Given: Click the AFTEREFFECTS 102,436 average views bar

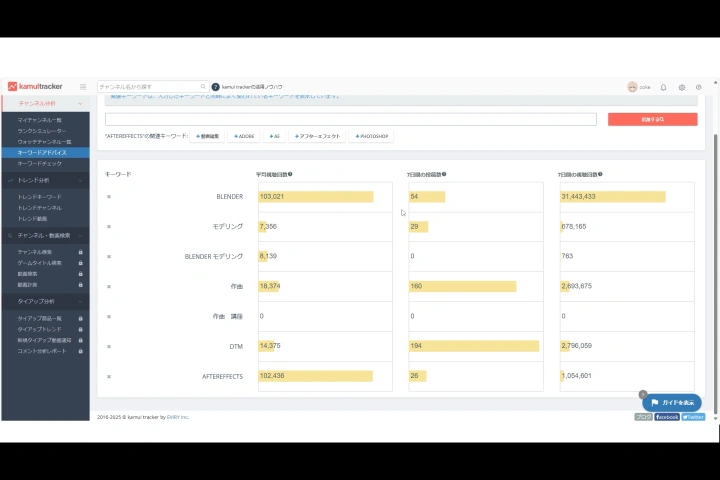Looking at the screenshot, I should tap(315, 376).
